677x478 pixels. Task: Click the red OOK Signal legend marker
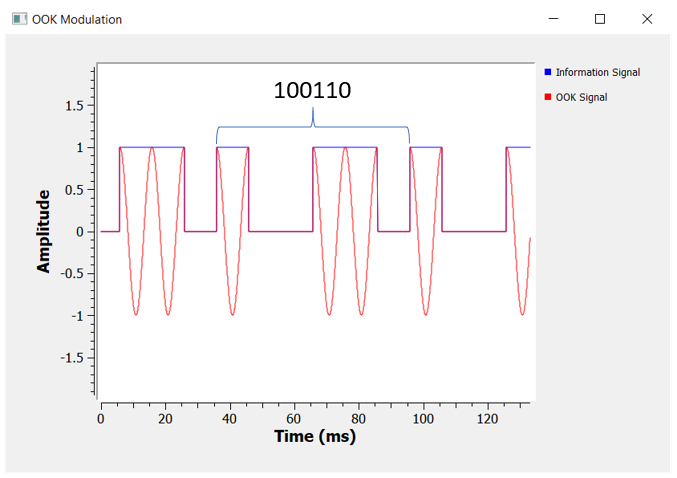tap(548, 97)
